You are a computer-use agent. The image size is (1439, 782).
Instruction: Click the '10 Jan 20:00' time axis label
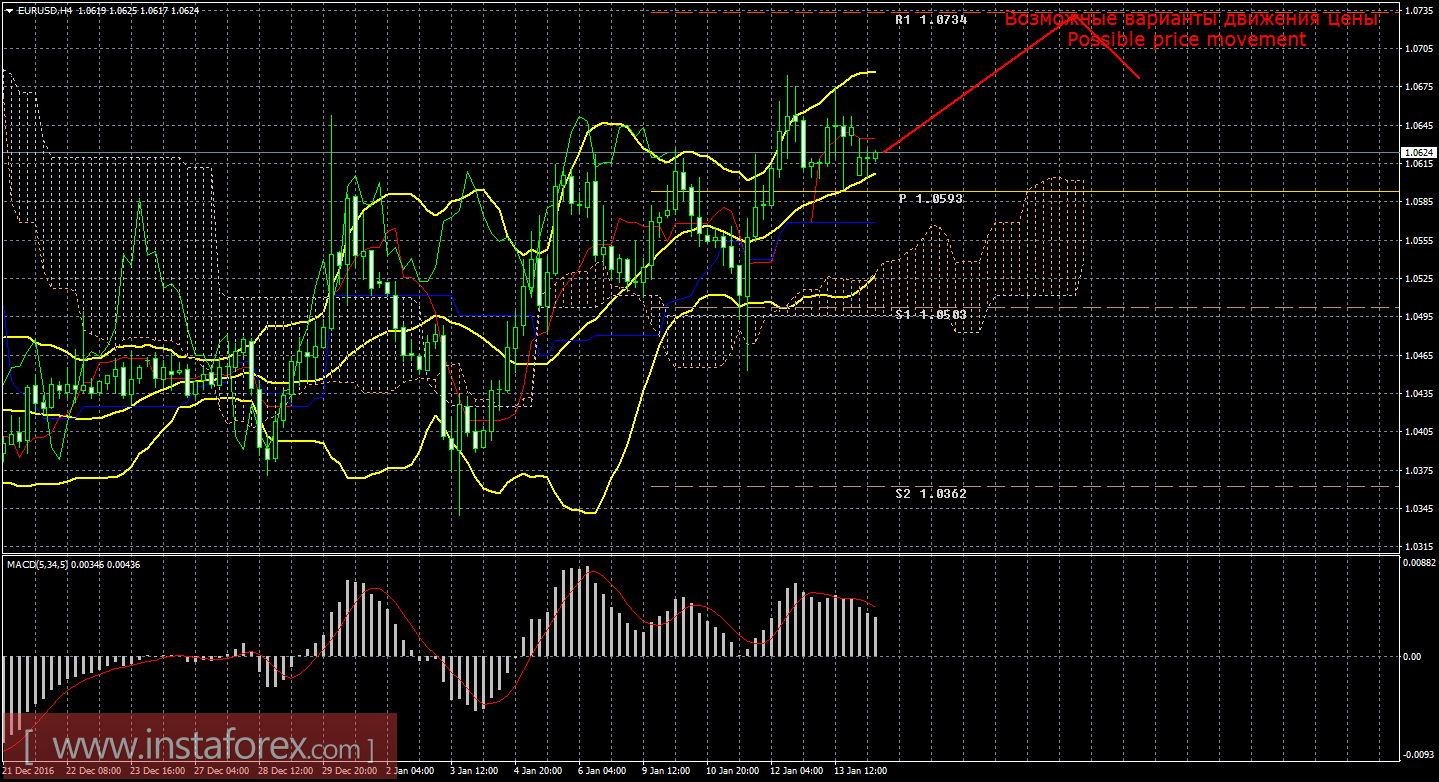(732, 771)
